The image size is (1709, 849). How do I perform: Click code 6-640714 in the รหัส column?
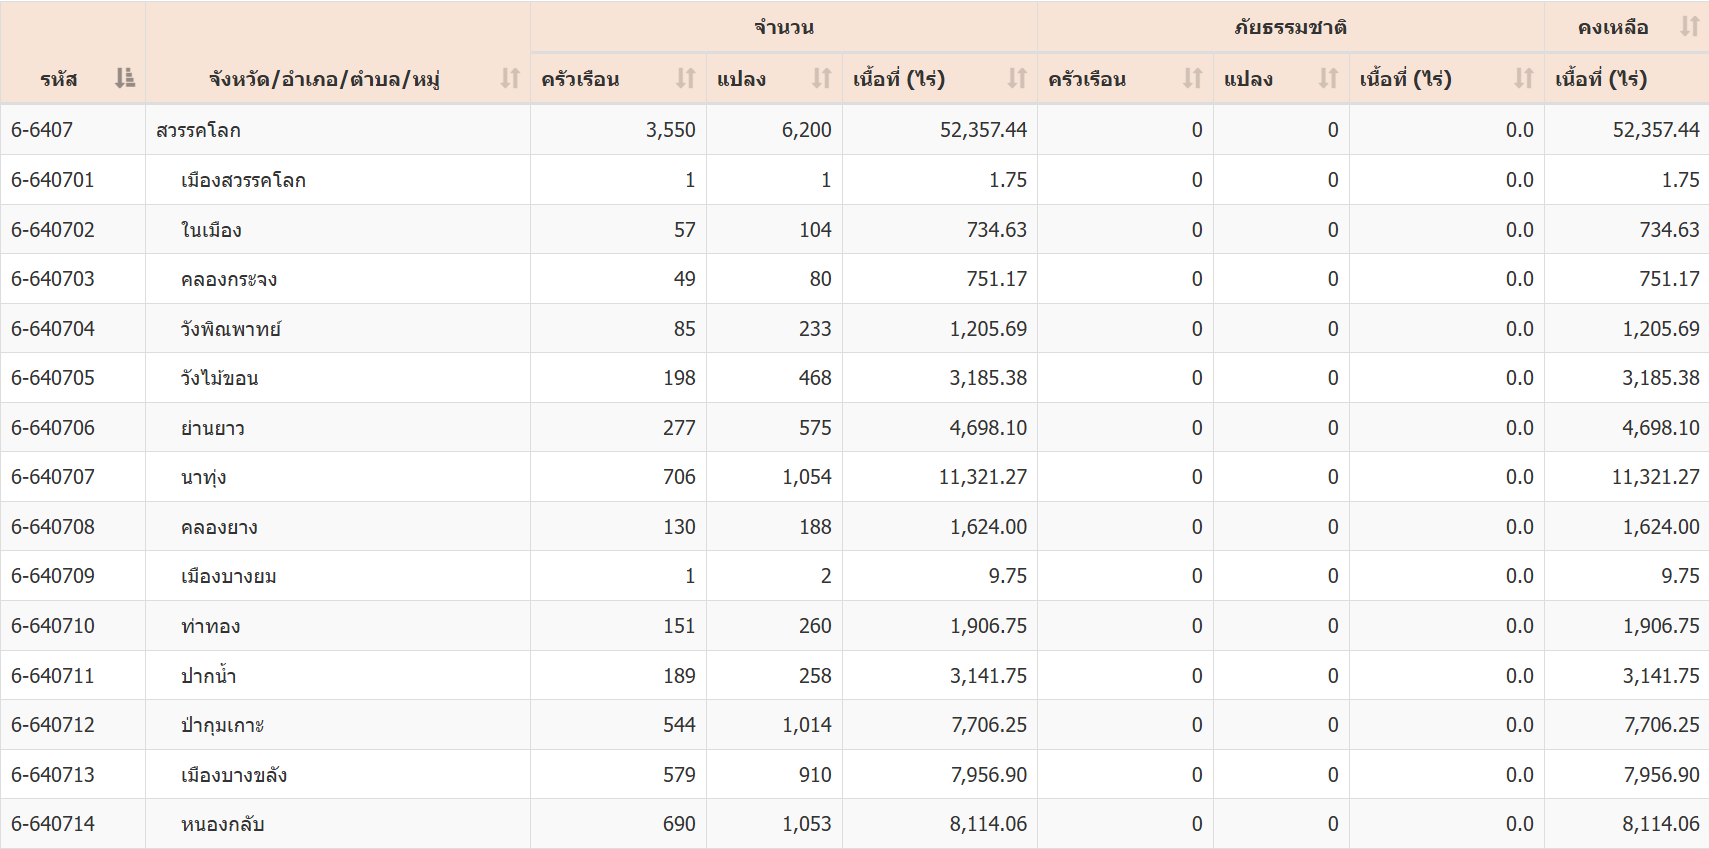[x=53, y=824]
